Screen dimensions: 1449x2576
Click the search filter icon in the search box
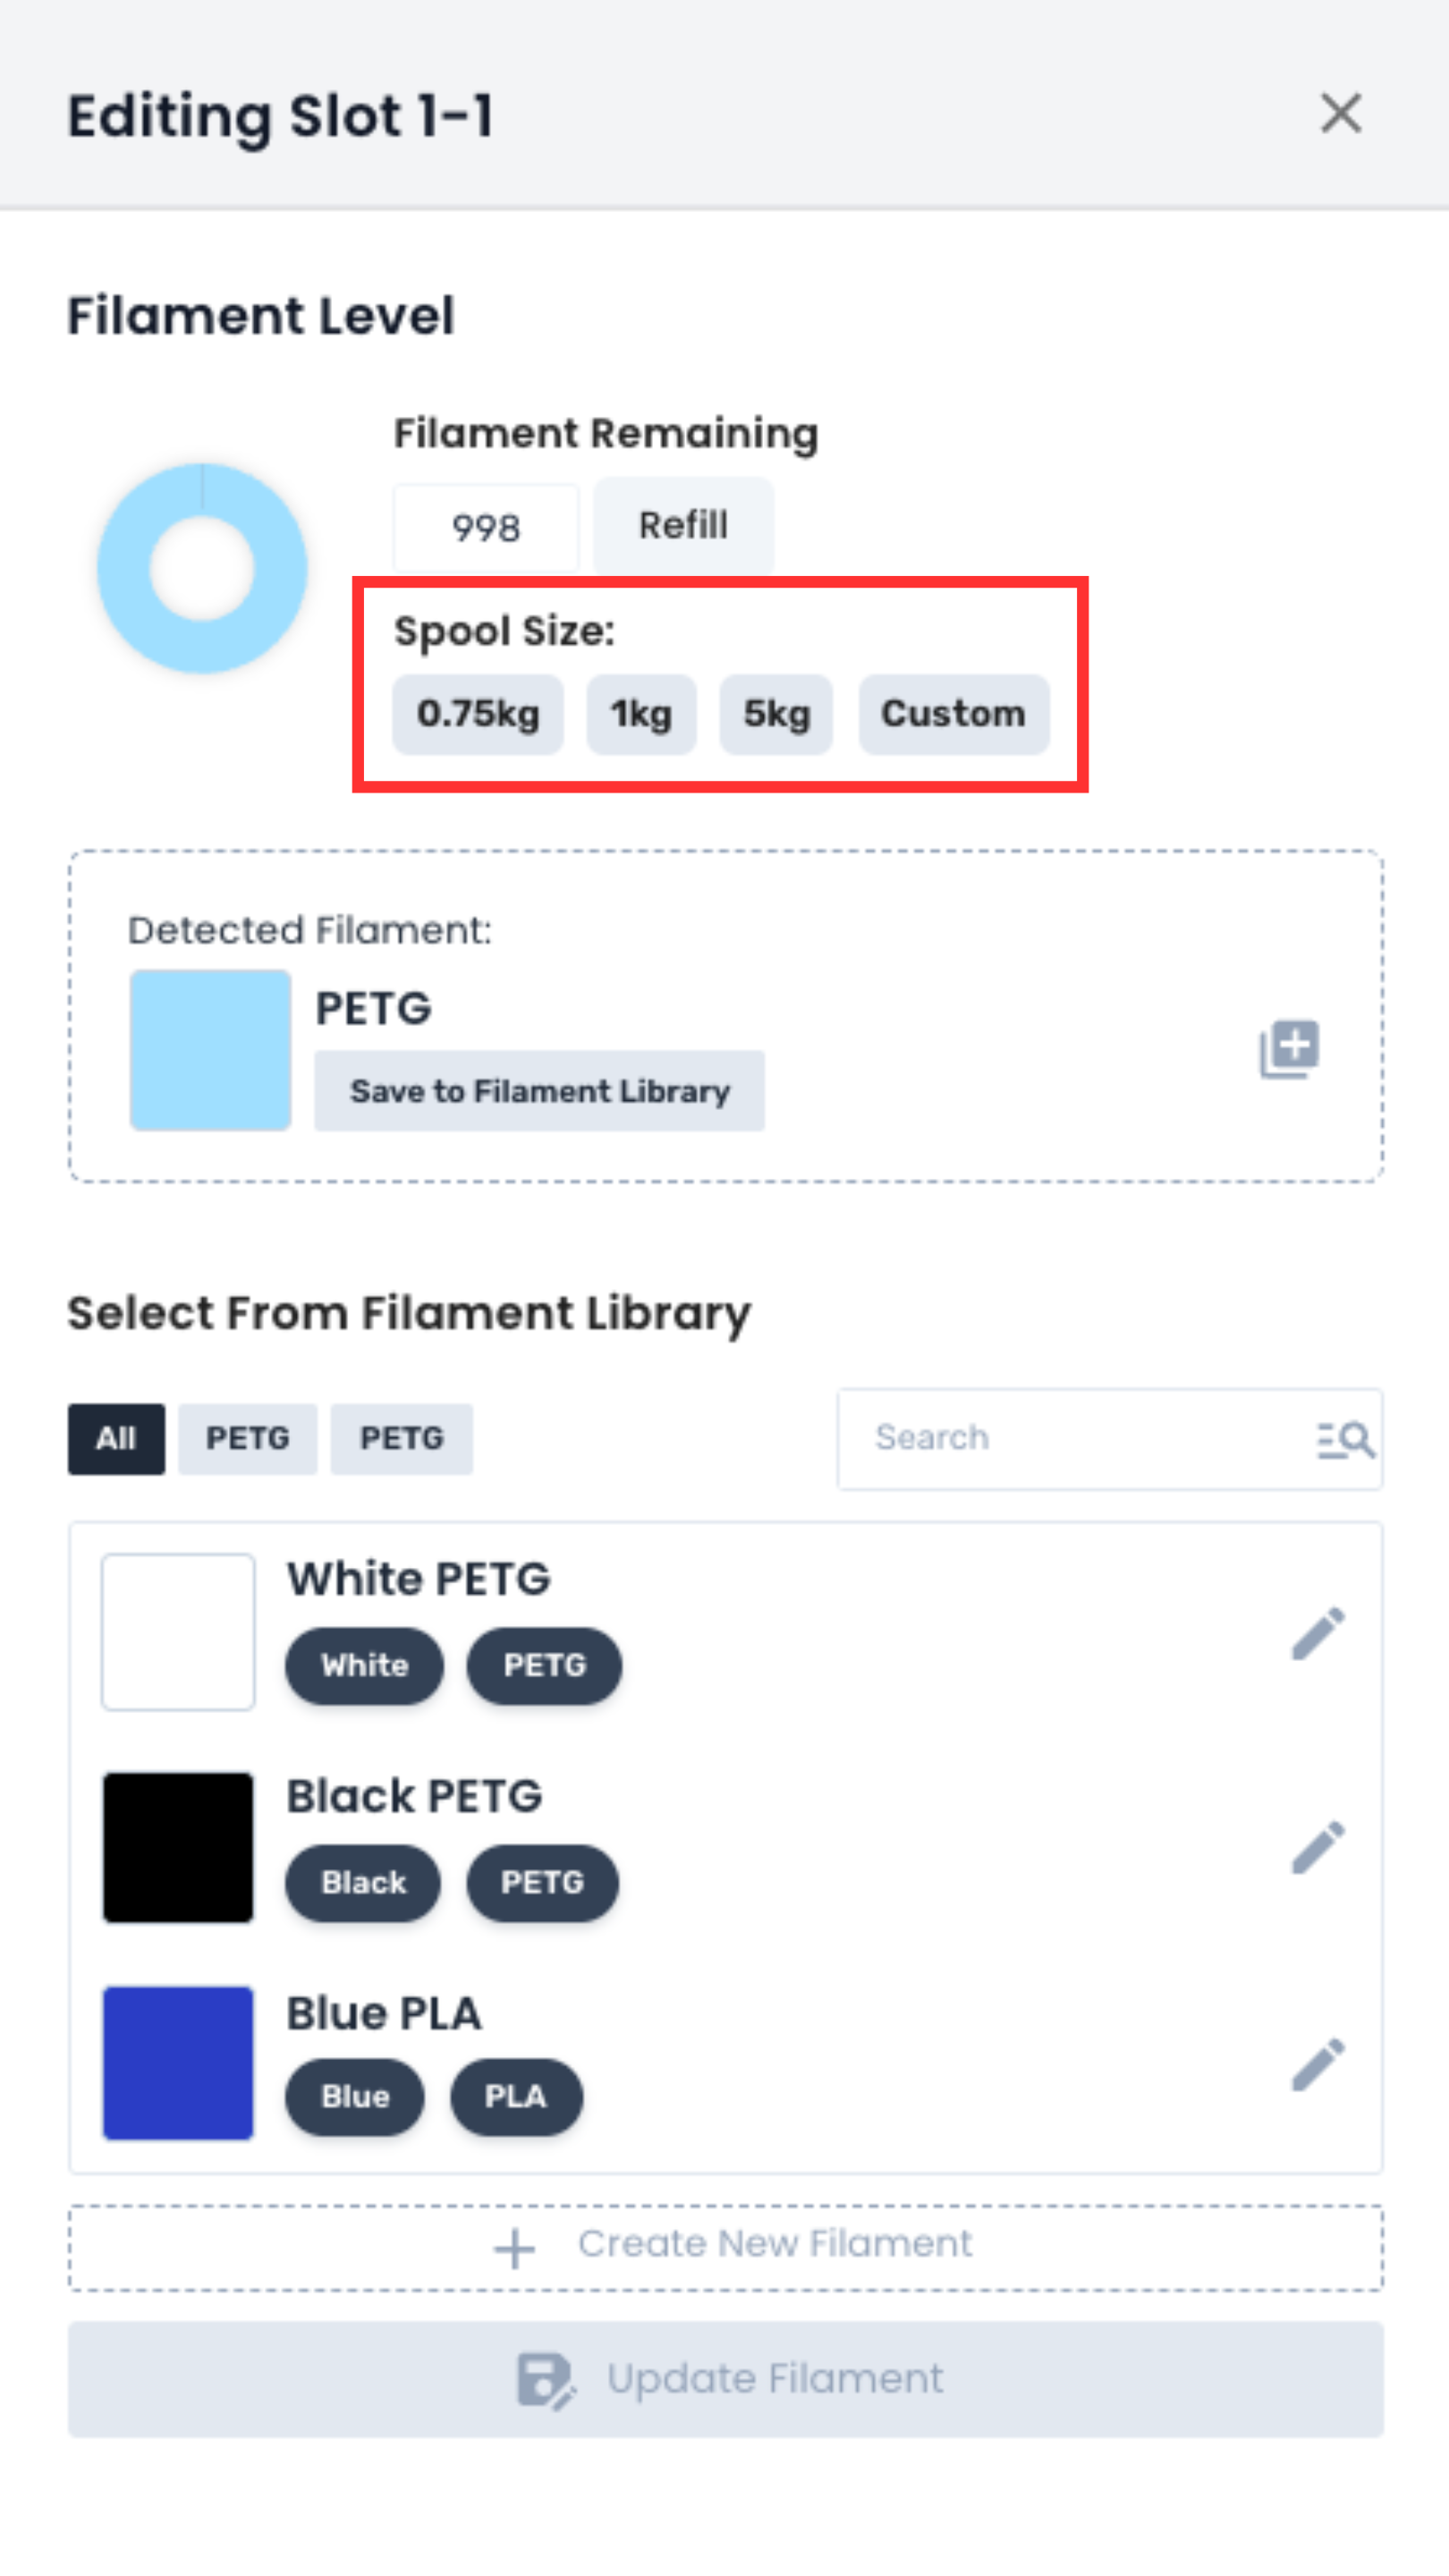[1345, 1440]
